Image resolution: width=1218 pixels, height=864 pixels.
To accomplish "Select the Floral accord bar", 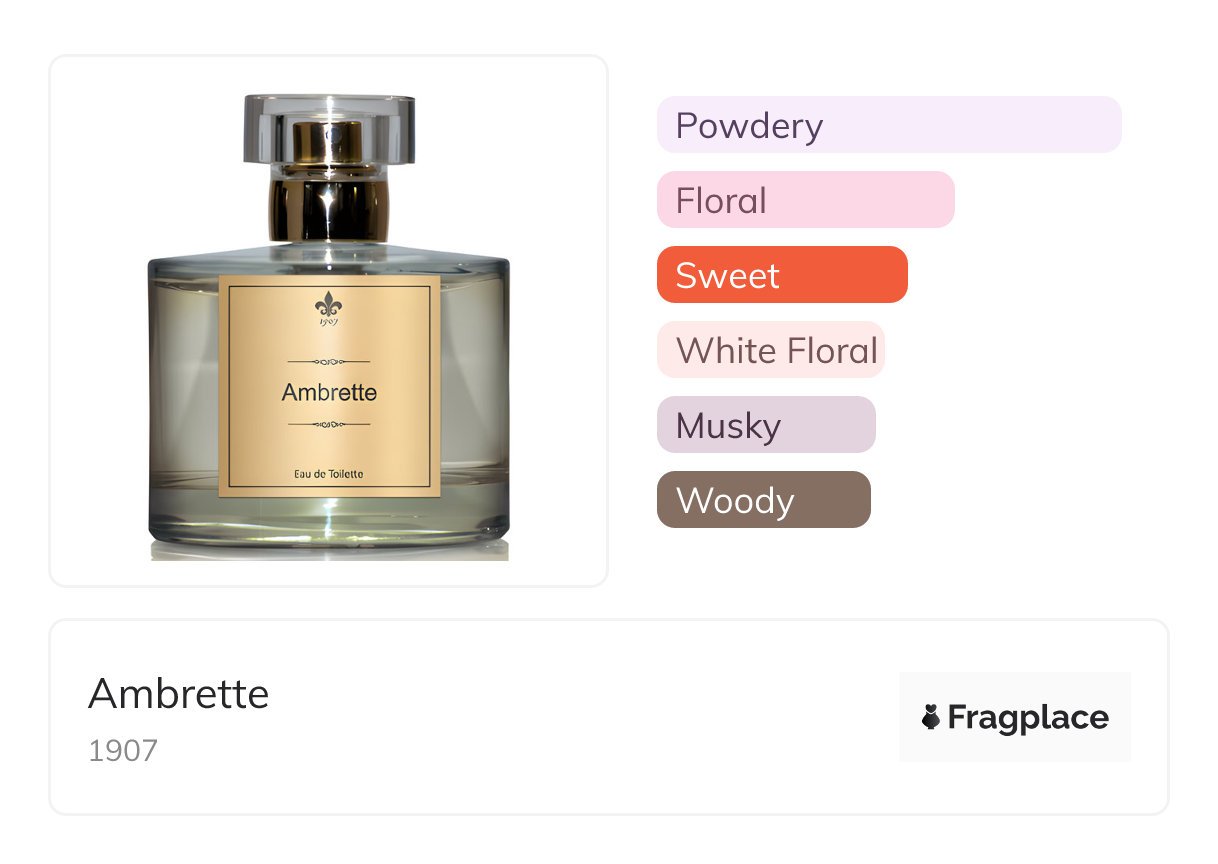I will tap(806, 200).
